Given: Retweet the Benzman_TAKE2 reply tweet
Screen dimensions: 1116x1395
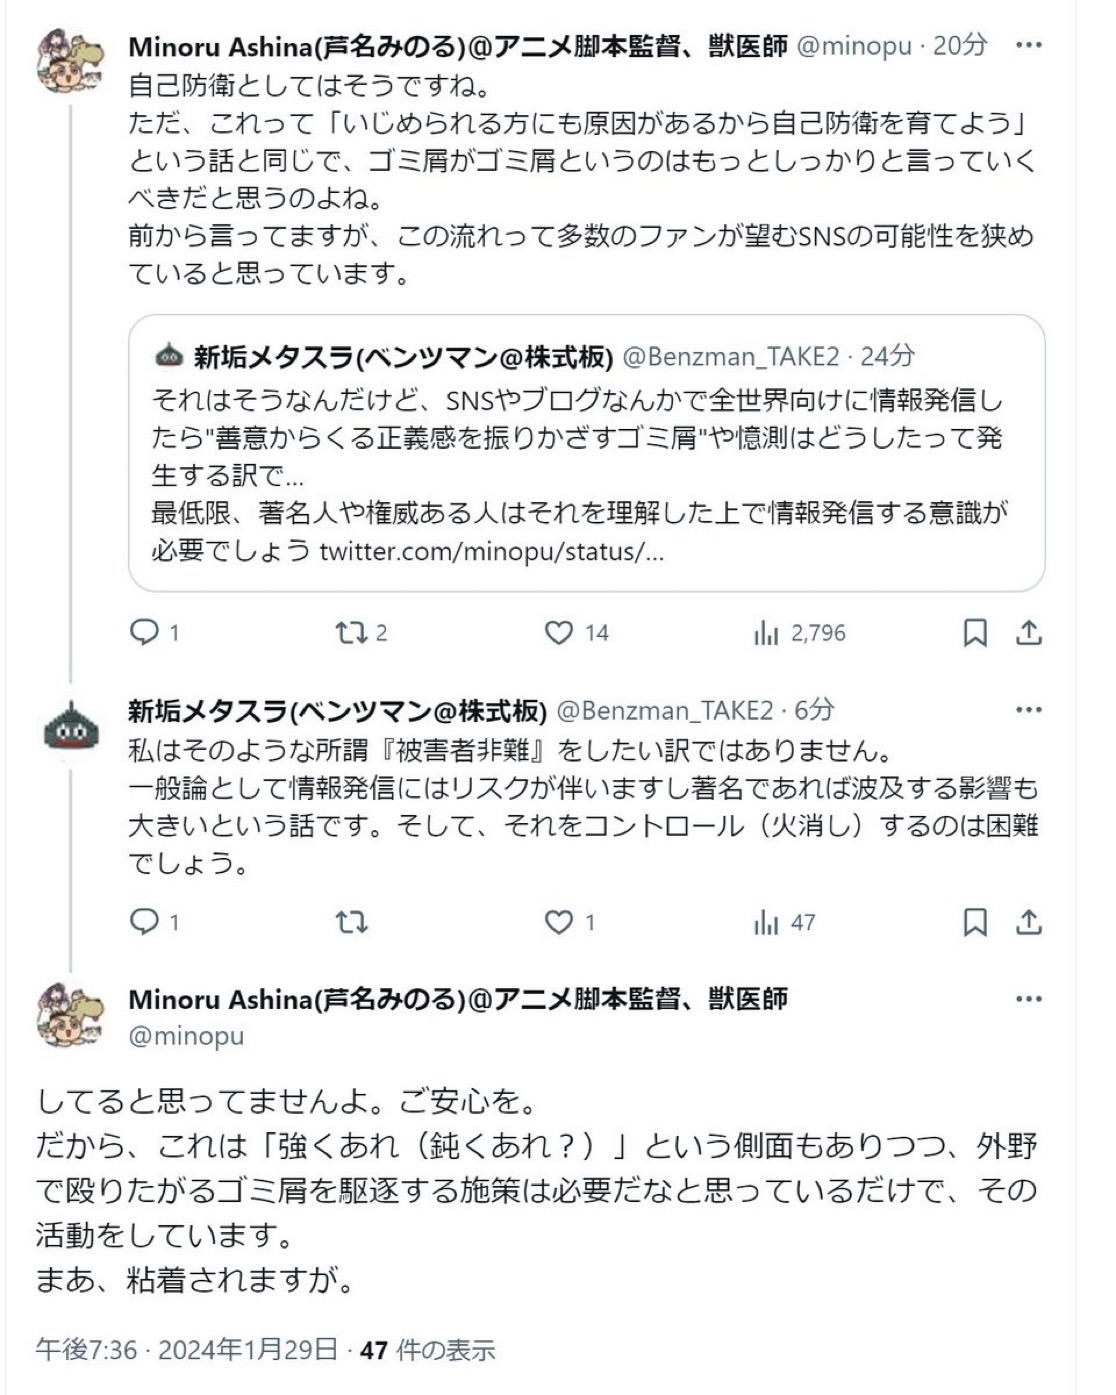Looking at the screenshot, I should click(351, 921).
